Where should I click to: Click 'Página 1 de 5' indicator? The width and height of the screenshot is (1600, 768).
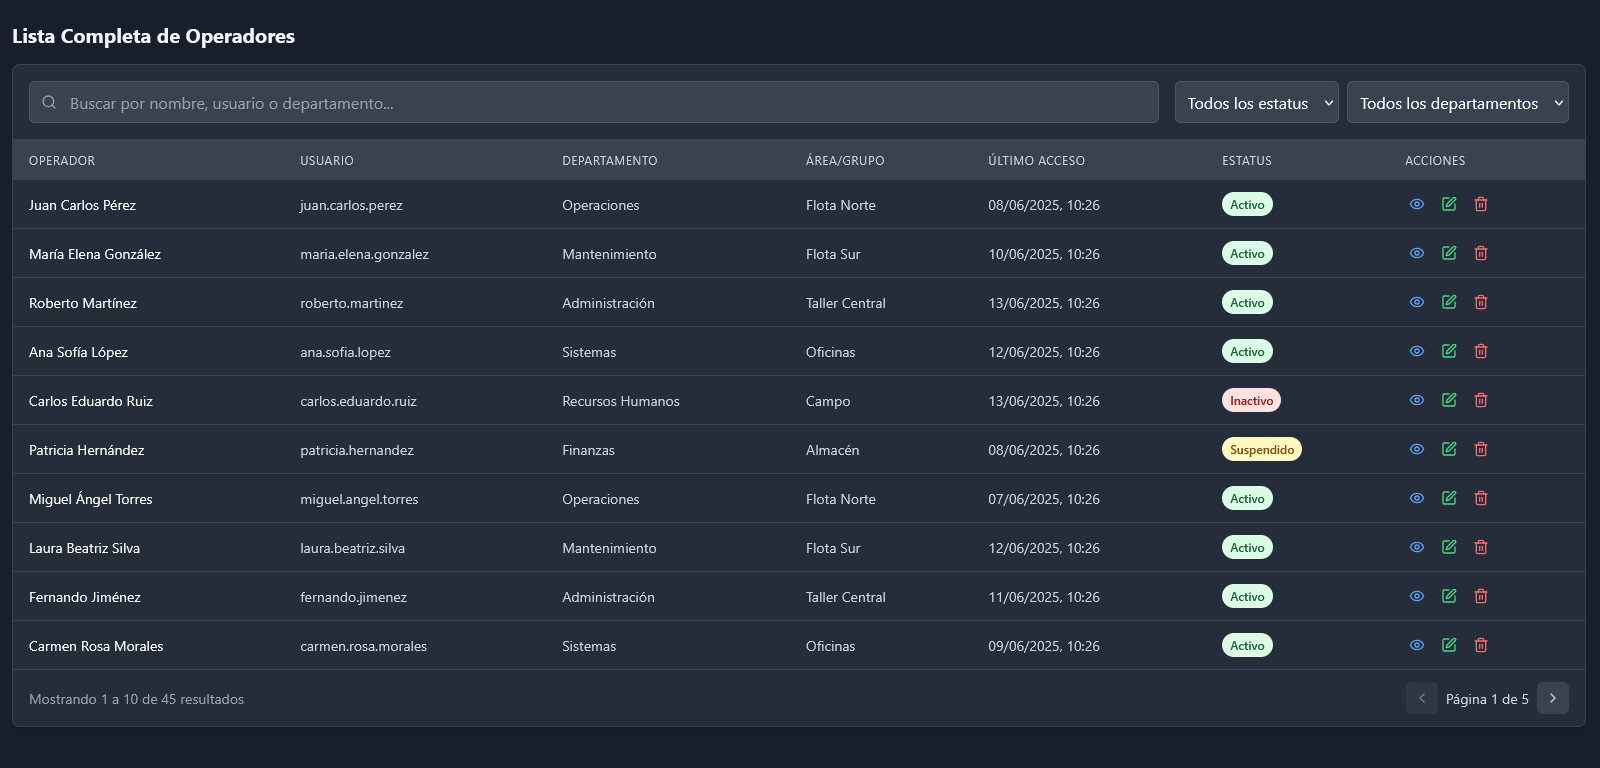(1487, 699)
